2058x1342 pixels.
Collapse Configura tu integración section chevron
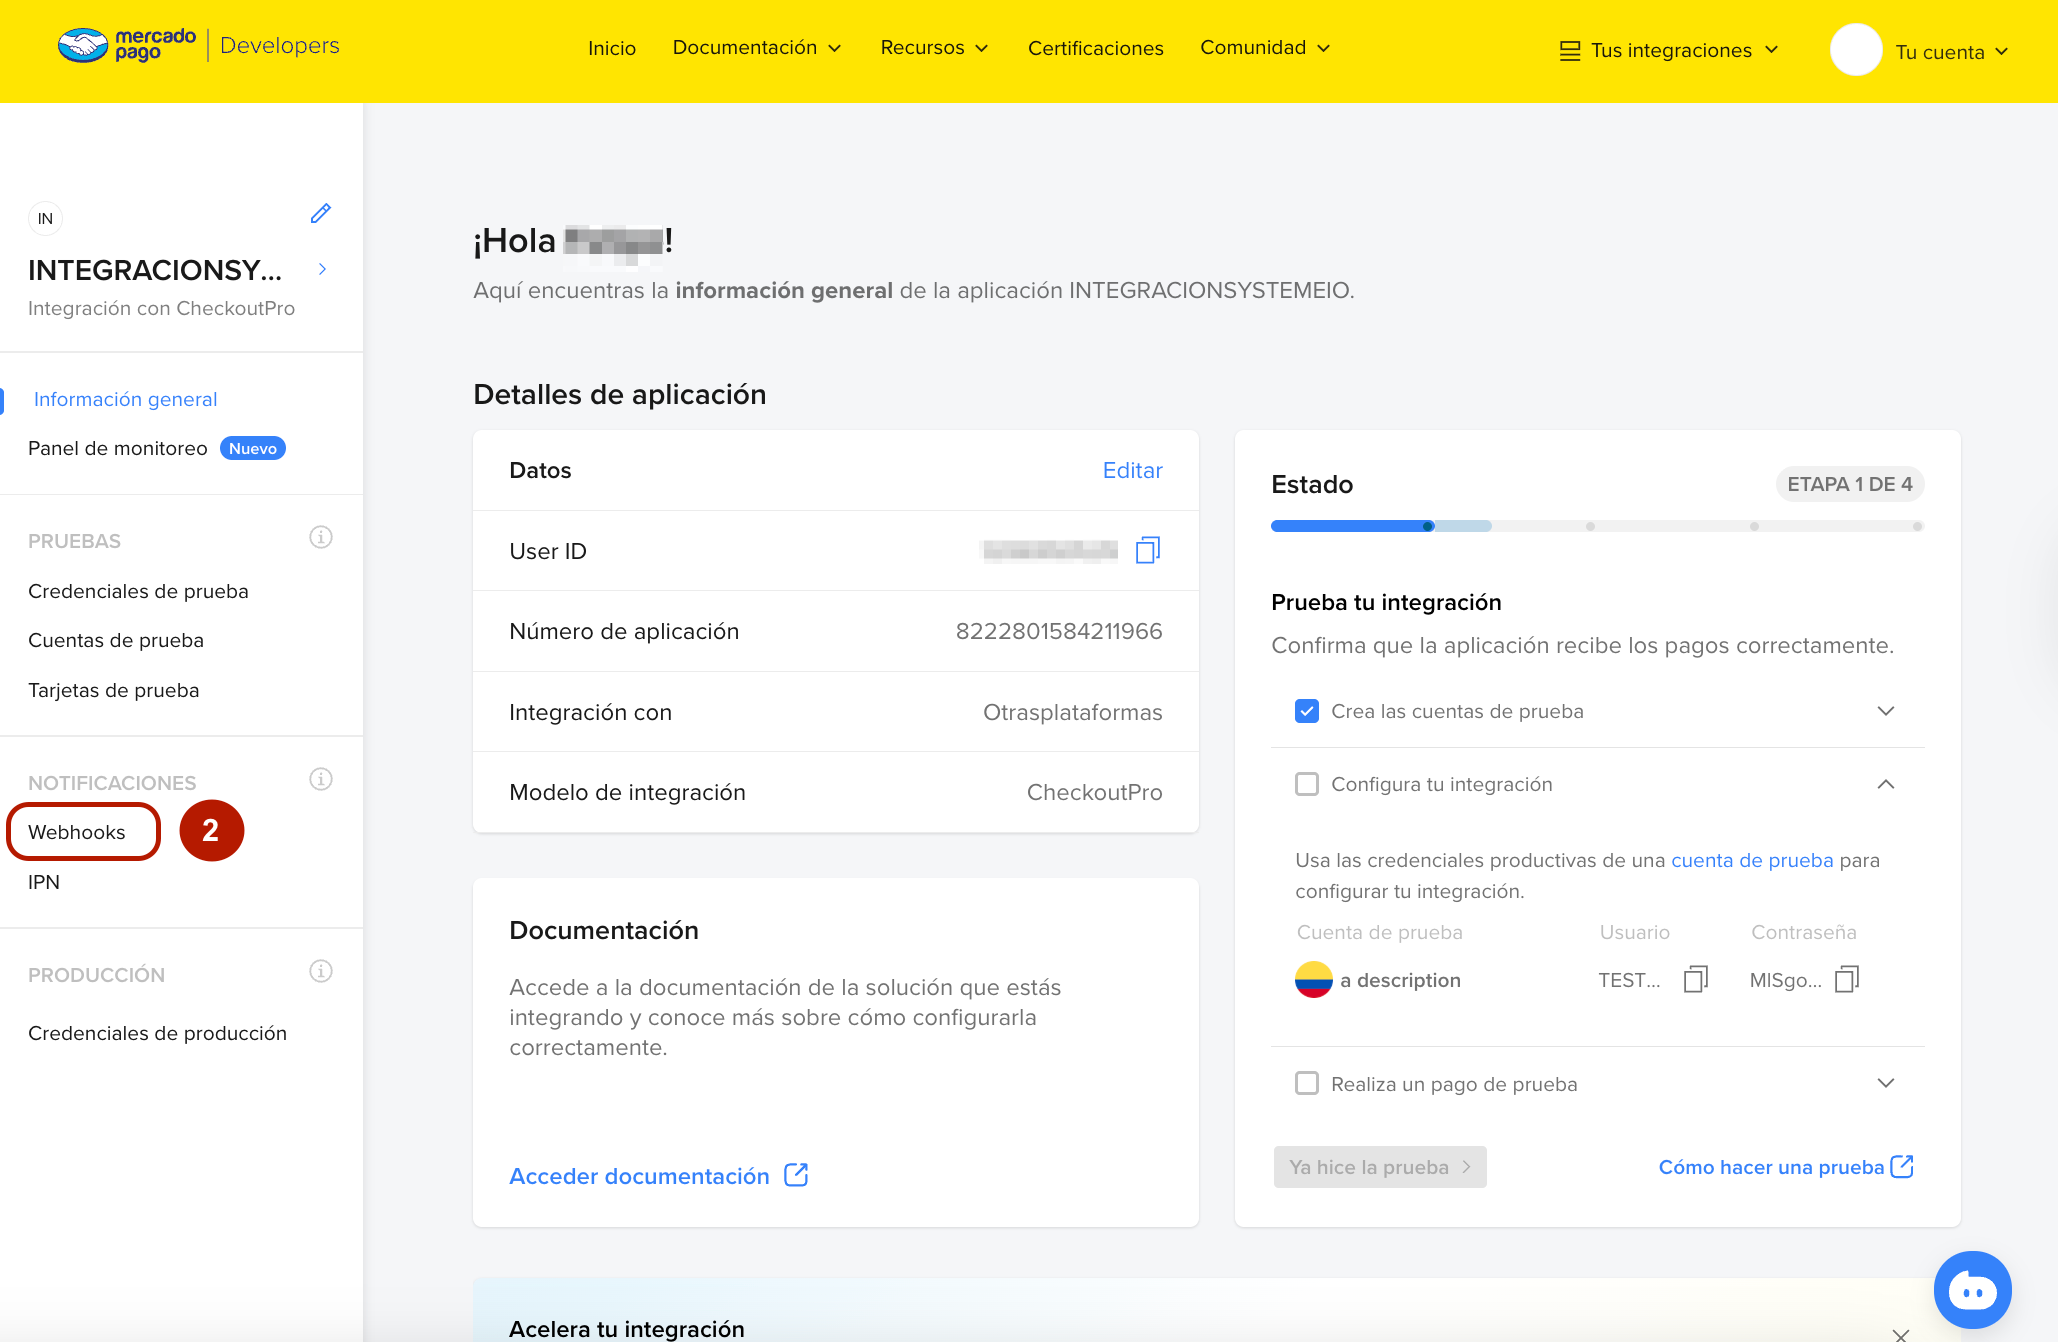pos(1885,784)
